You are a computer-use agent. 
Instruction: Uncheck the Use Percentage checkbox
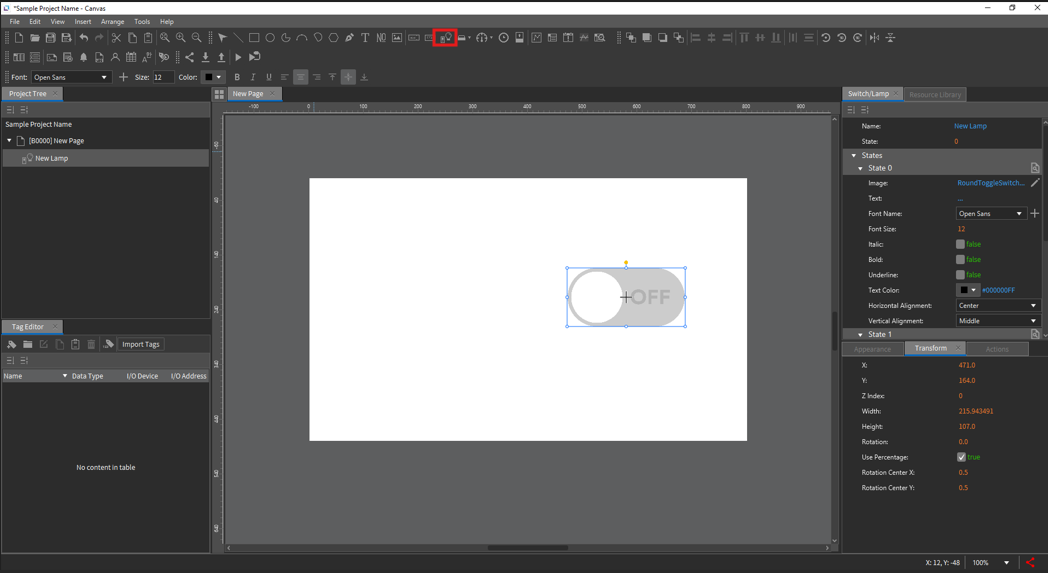pos(961,457)
